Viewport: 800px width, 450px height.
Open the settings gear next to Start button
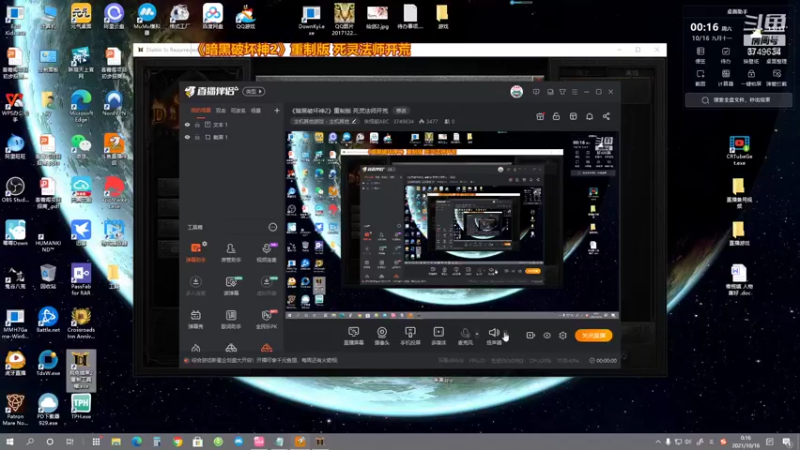click(x=563, y=335)
